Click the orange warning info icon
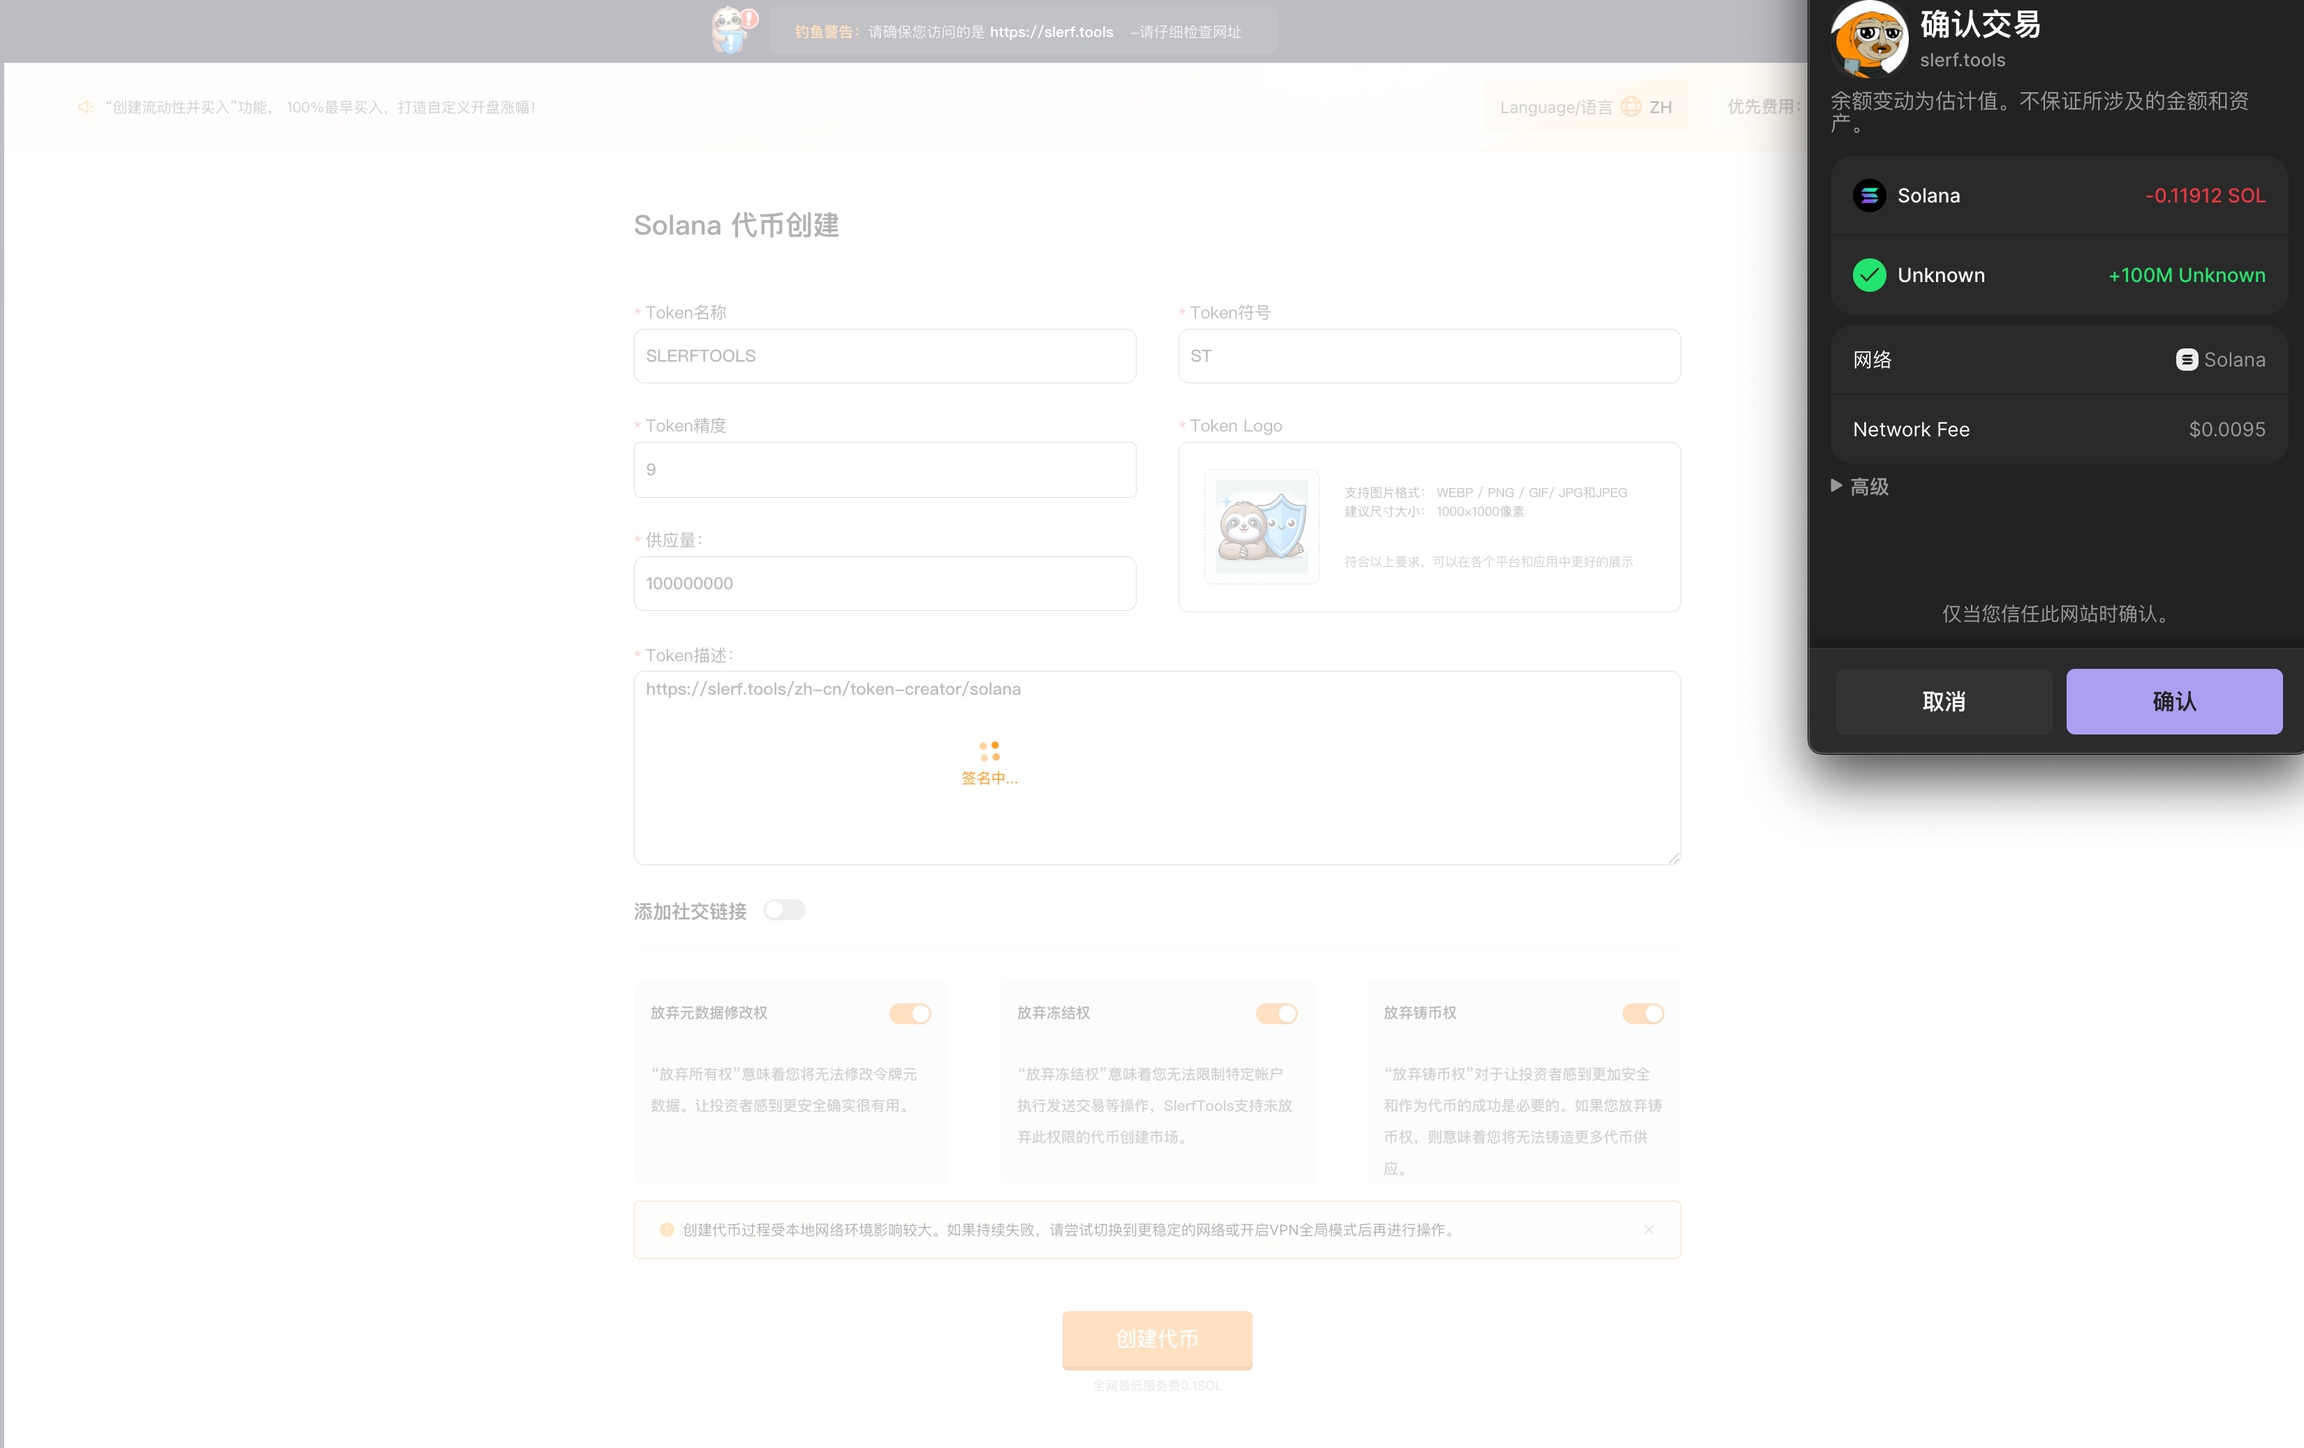2304x1448 pixels. [666, 1230]
